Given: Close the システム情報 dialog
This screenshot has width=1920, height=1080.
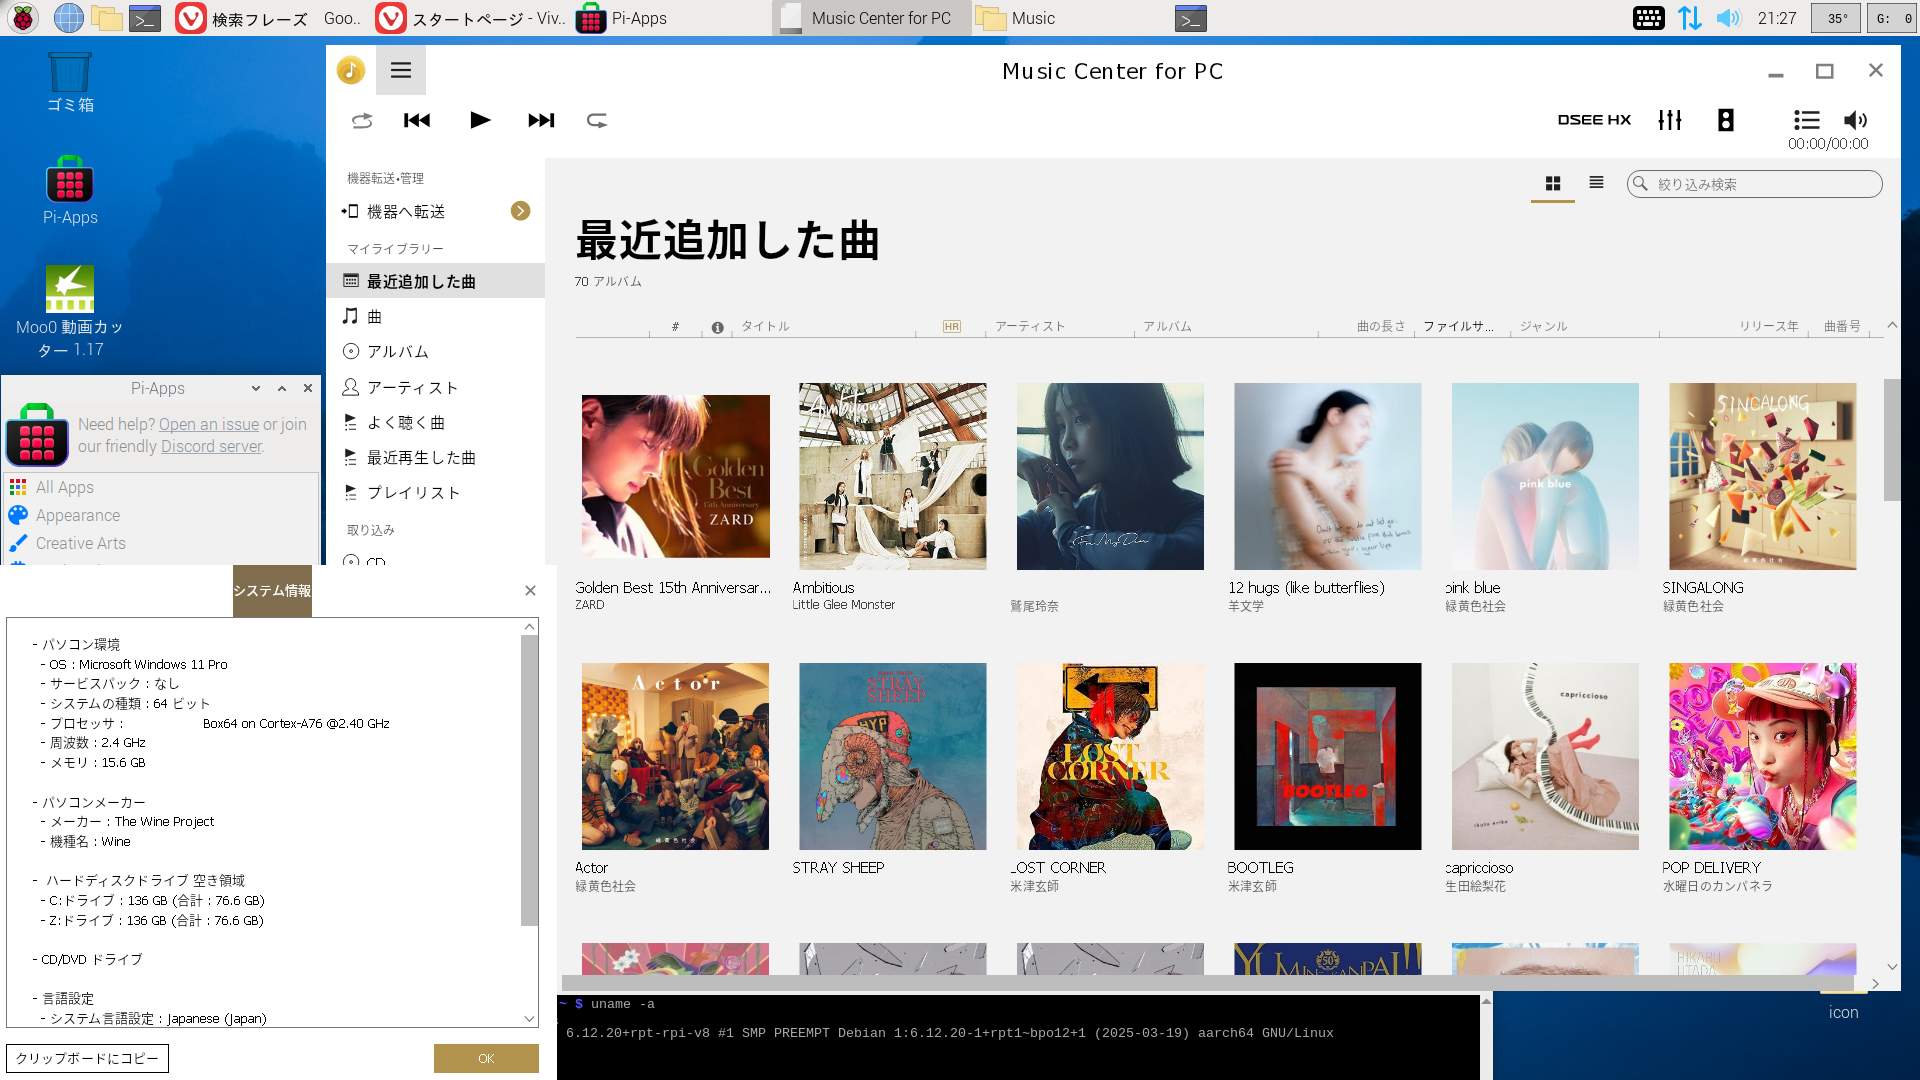Looking at the screenshot, I should coord(530,590).
